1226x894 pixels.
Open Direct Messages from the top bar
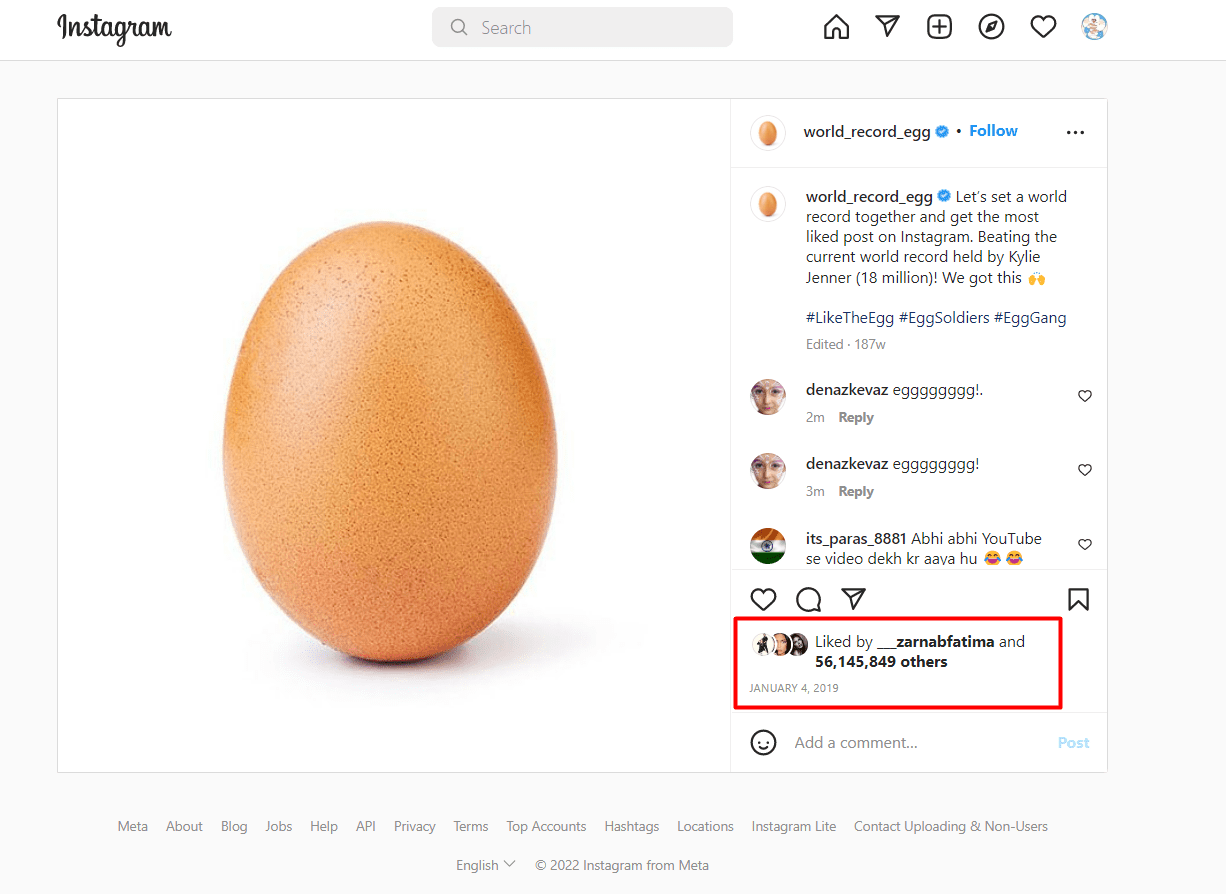click(x=887, y=26)
